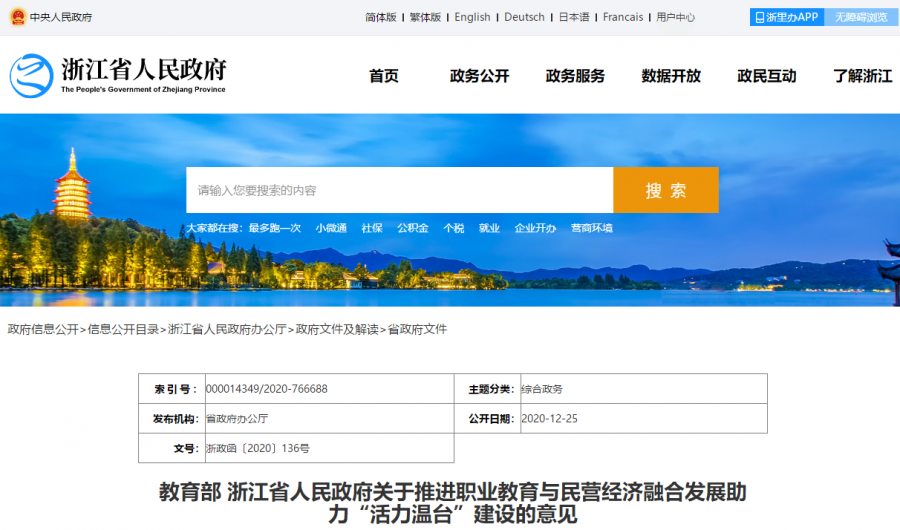
Task: Click the article title about 活力温台
Action: (452, 503)
